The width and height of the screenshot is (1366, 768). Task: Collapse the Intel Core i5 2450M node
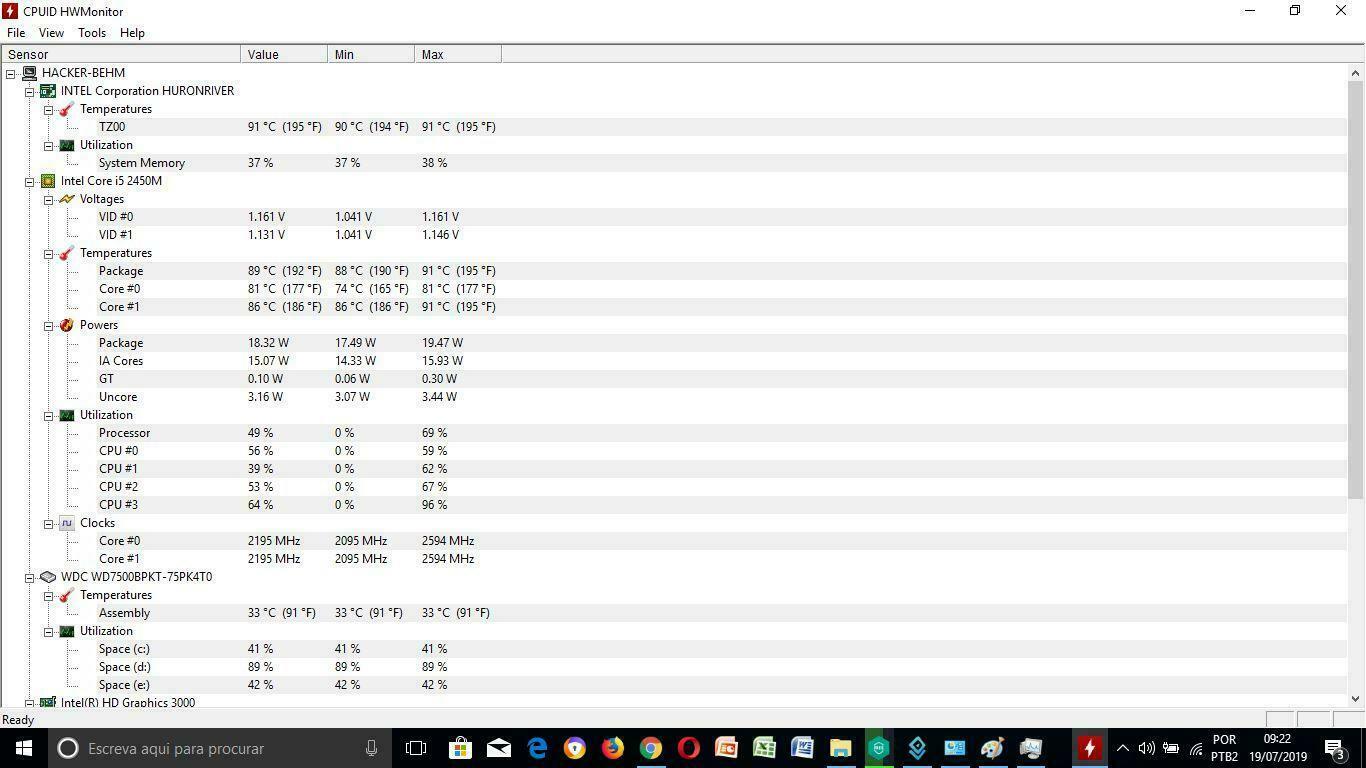(30, 181)
